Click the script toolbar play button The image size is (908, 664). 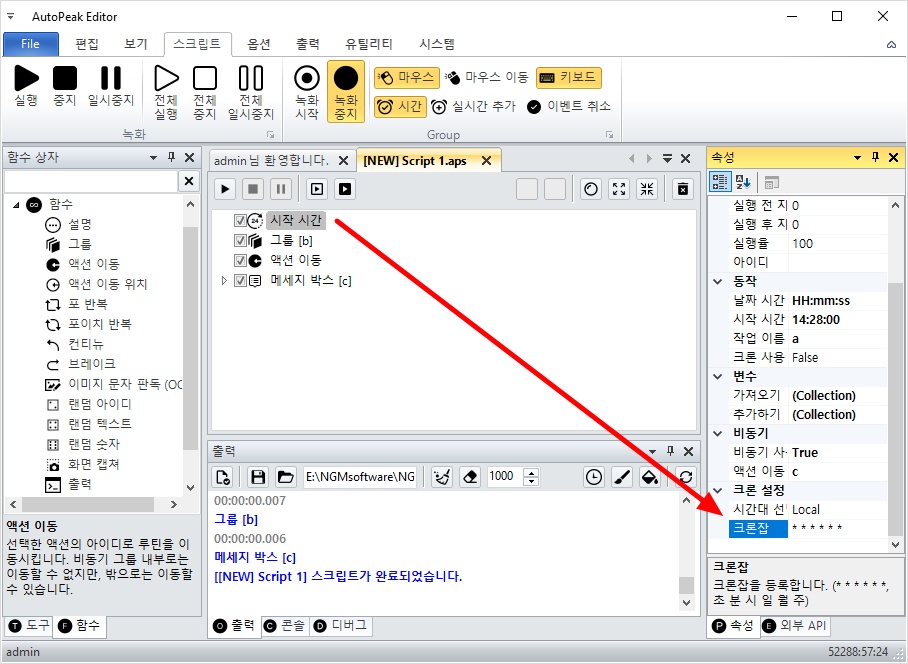pyautogui.click(x=225, y=189)
